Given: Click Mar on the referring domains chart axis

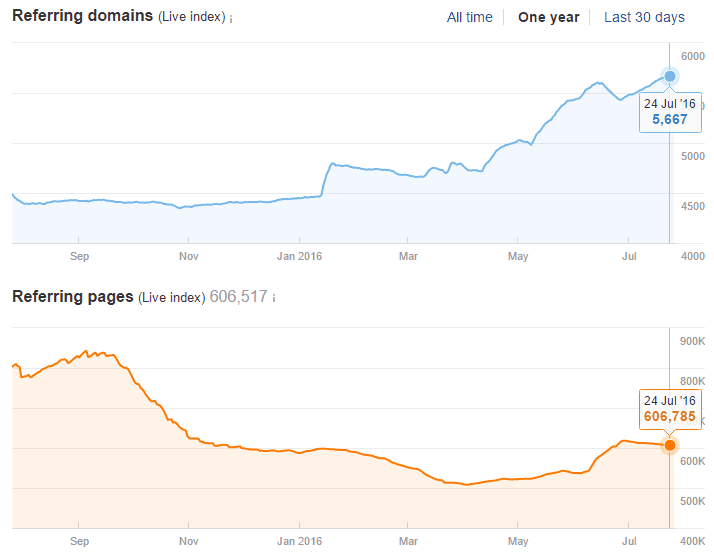Looking at the screenshot, I should (408, 256).
